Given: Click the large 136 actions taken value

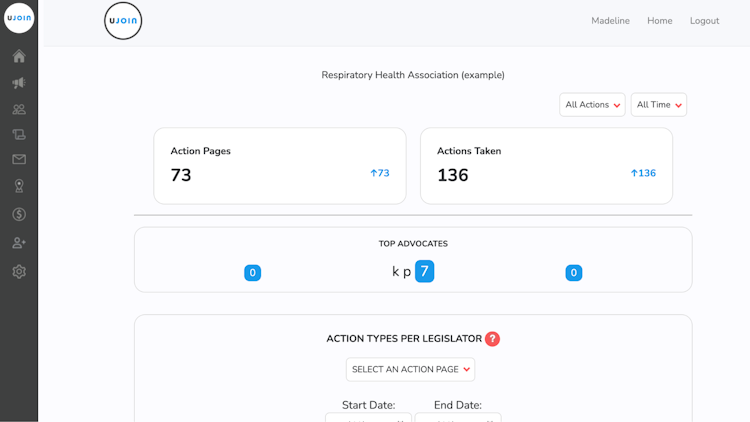Looking at the screenshot, I should pos(452,175).
